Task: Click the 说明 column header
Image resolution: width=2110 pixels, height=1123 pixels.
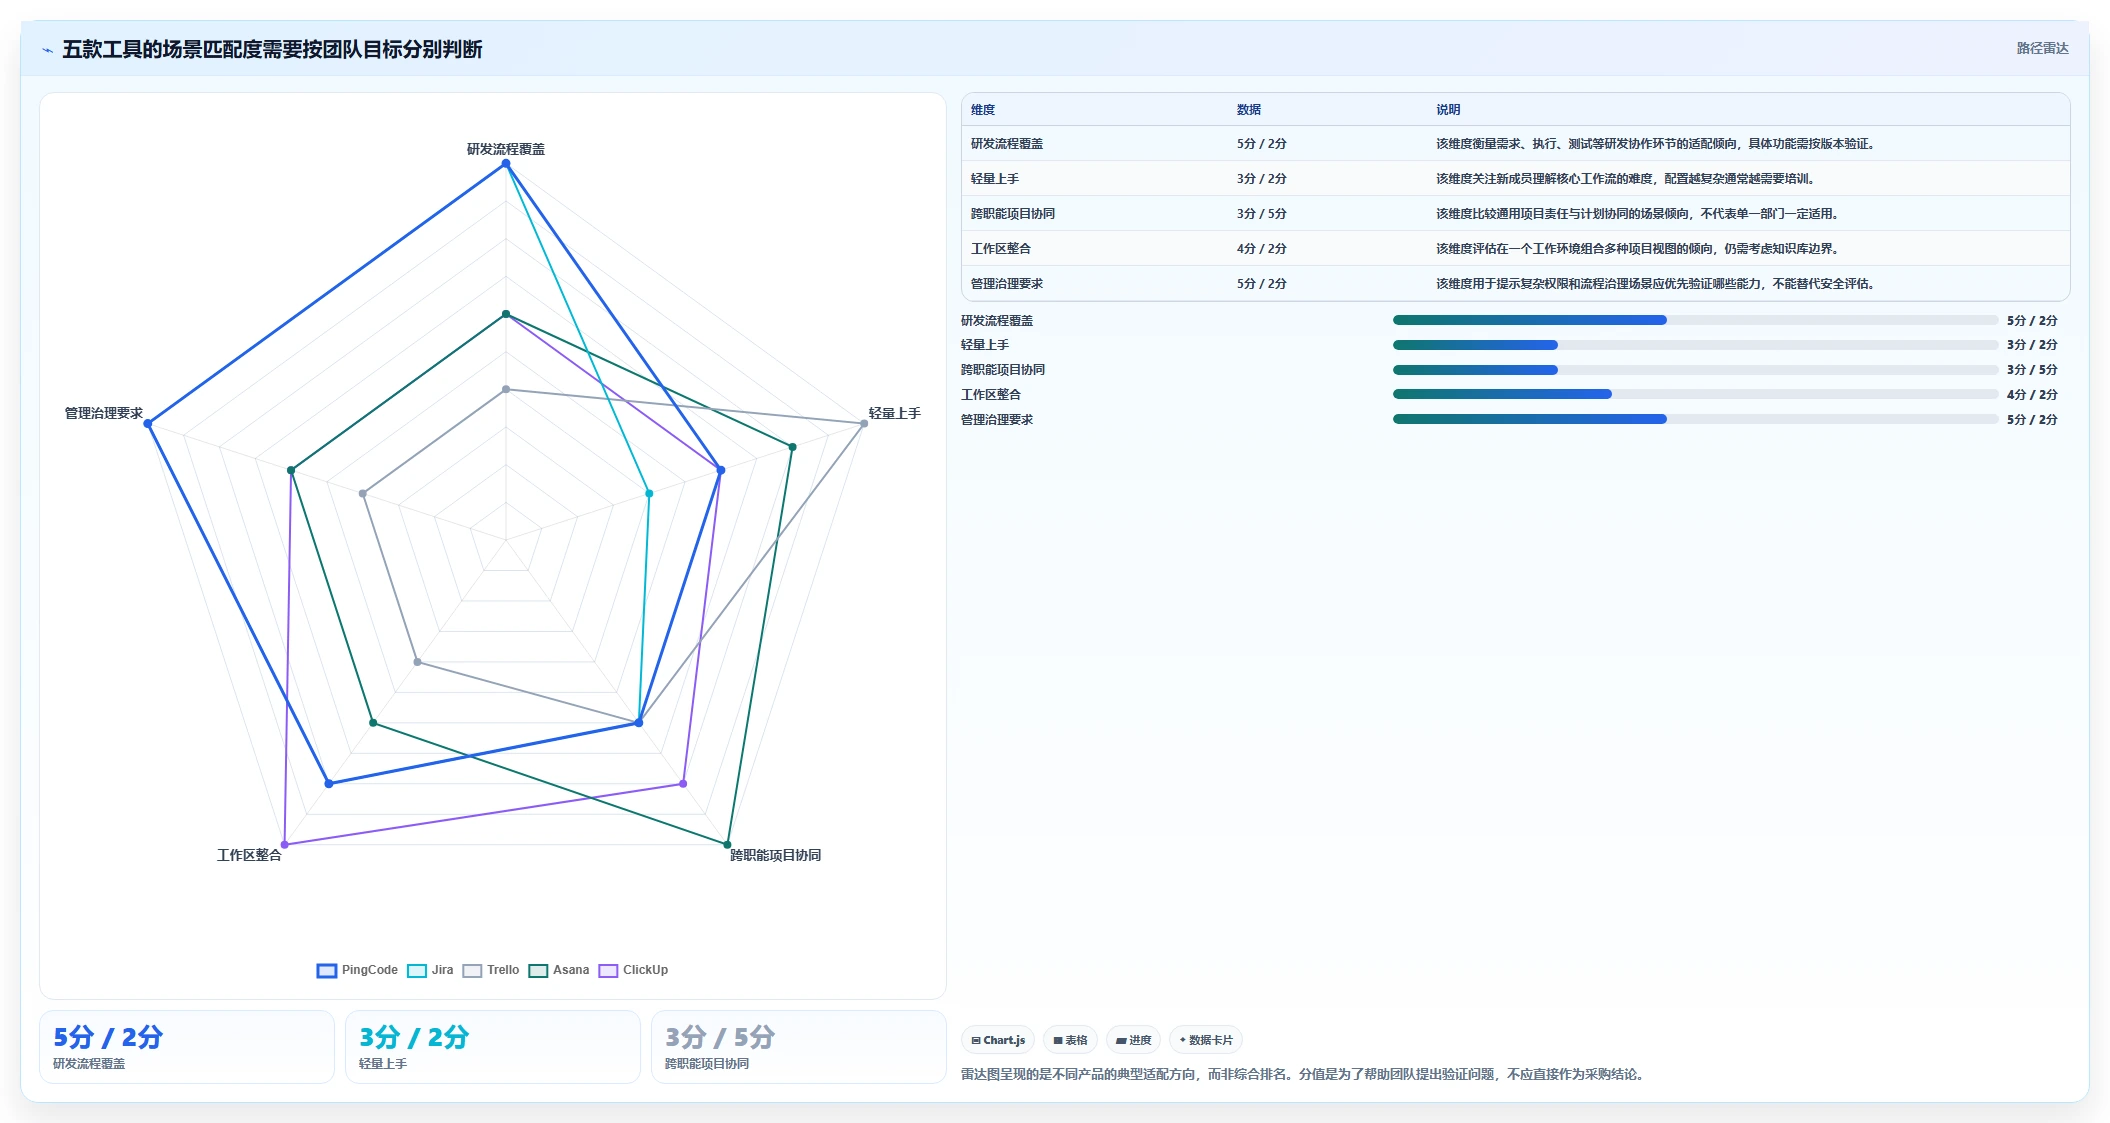Action: tap(1449, 110)
